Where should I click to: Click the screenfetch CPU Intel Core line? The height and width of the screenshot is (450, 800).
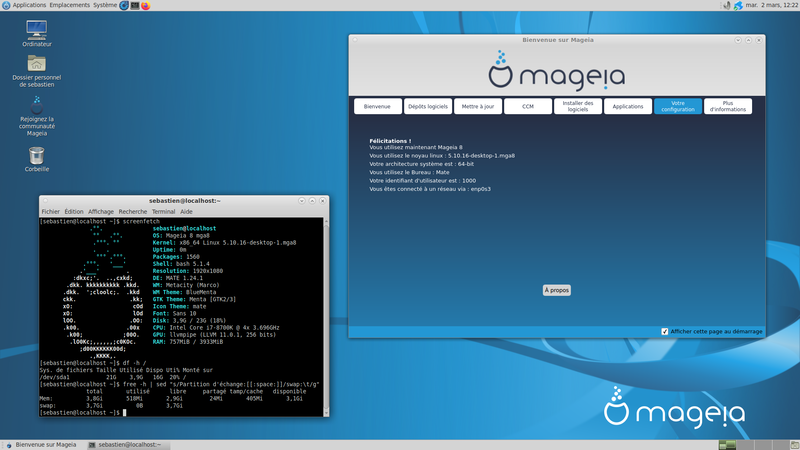pos(216,328)
